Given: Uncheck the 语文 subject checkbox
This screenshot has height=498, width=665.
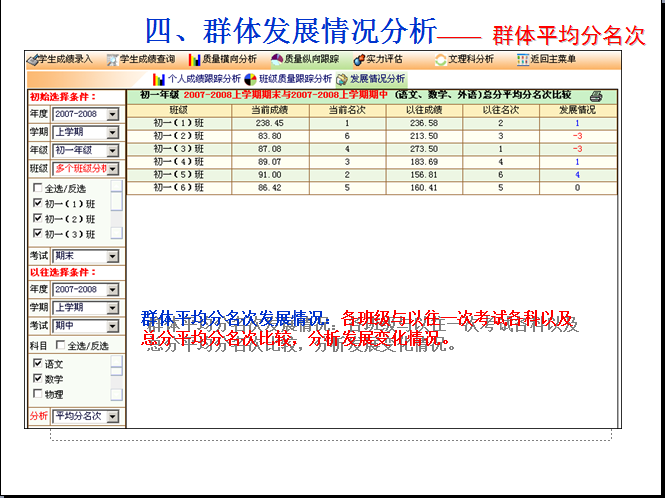Looking at the screenshot, I should (38, 364).
